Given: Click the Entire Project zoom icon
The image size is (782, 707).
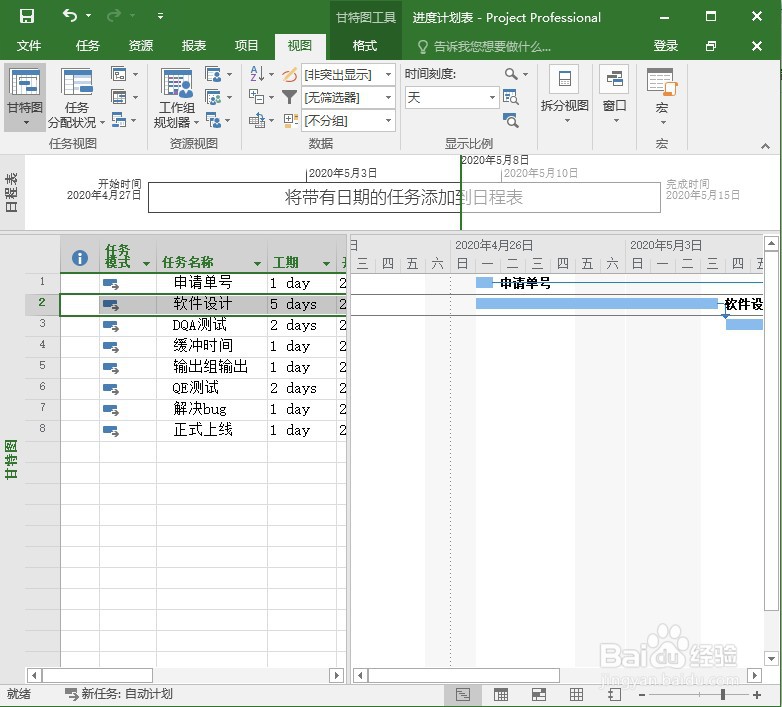Looking at the screenshot, I should (x=510, y=97).
